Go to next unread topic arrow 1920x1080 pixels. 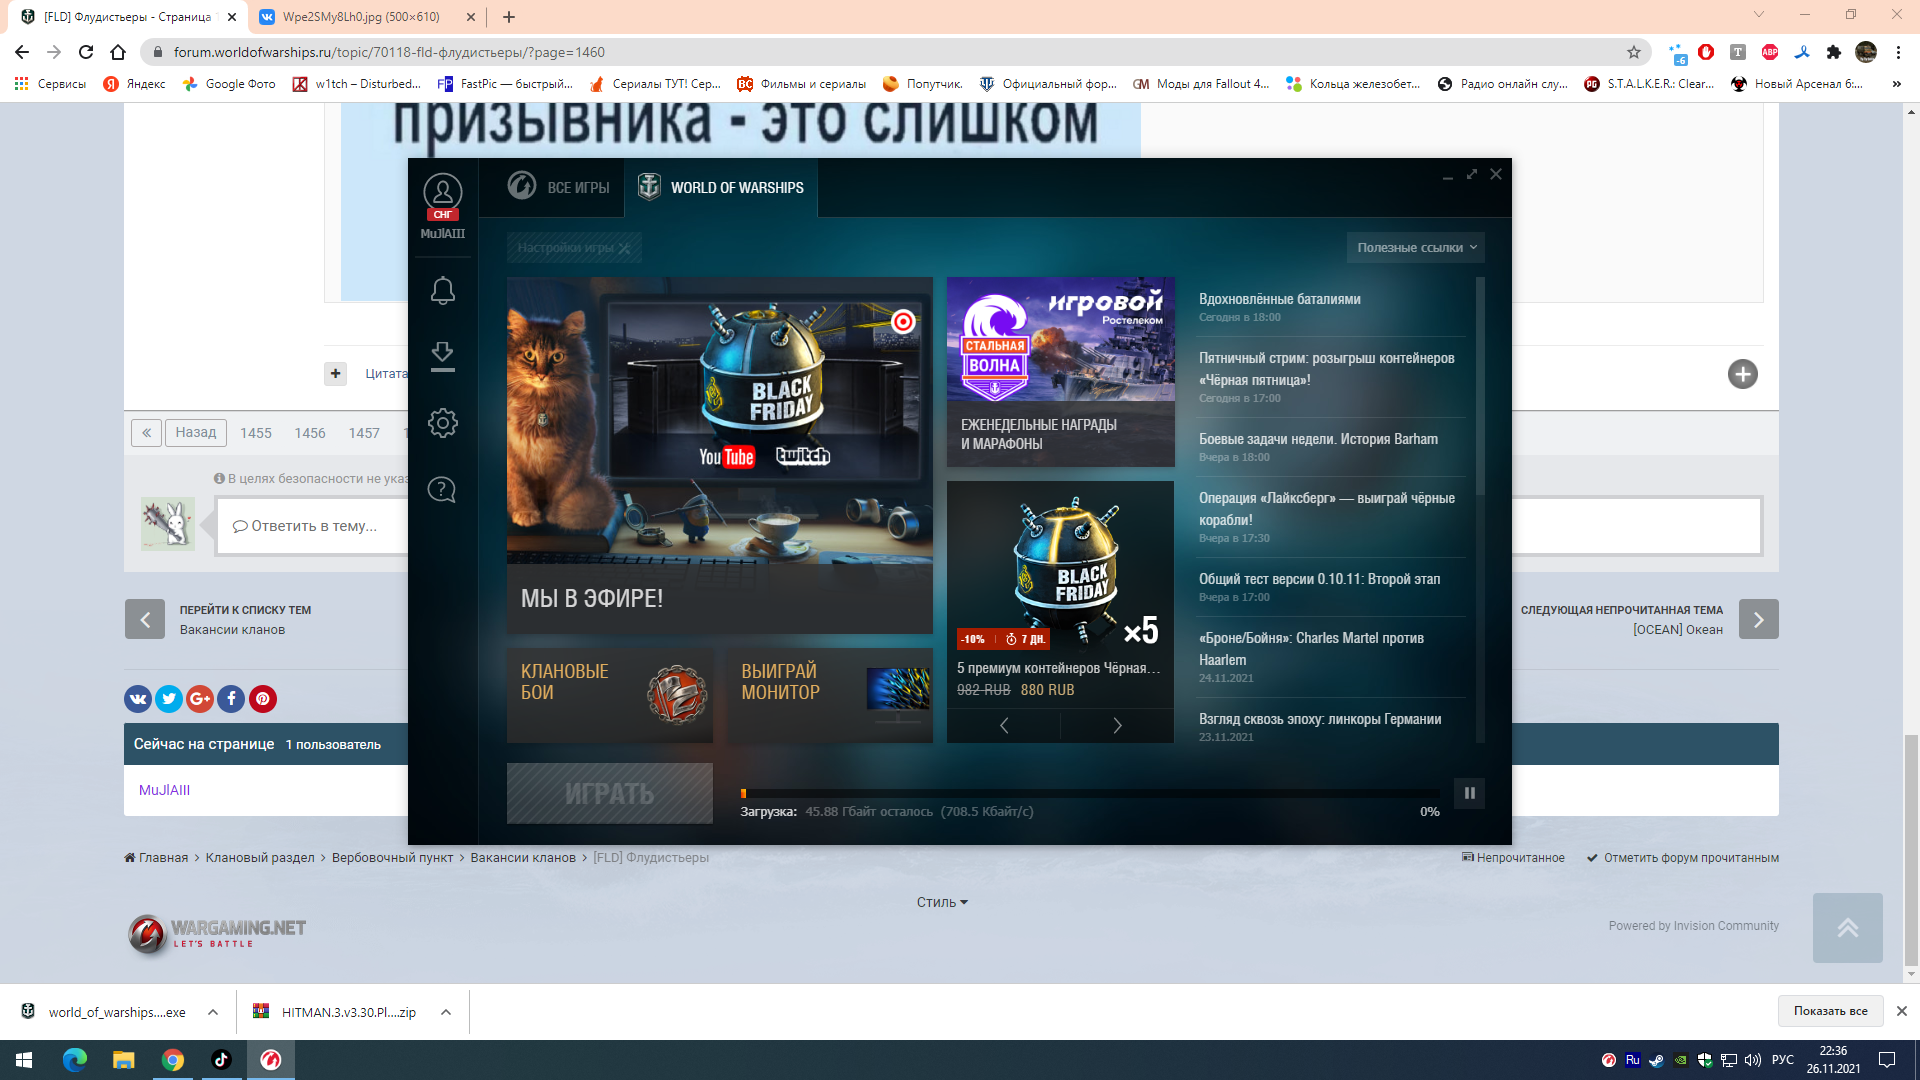[1759, 619]
